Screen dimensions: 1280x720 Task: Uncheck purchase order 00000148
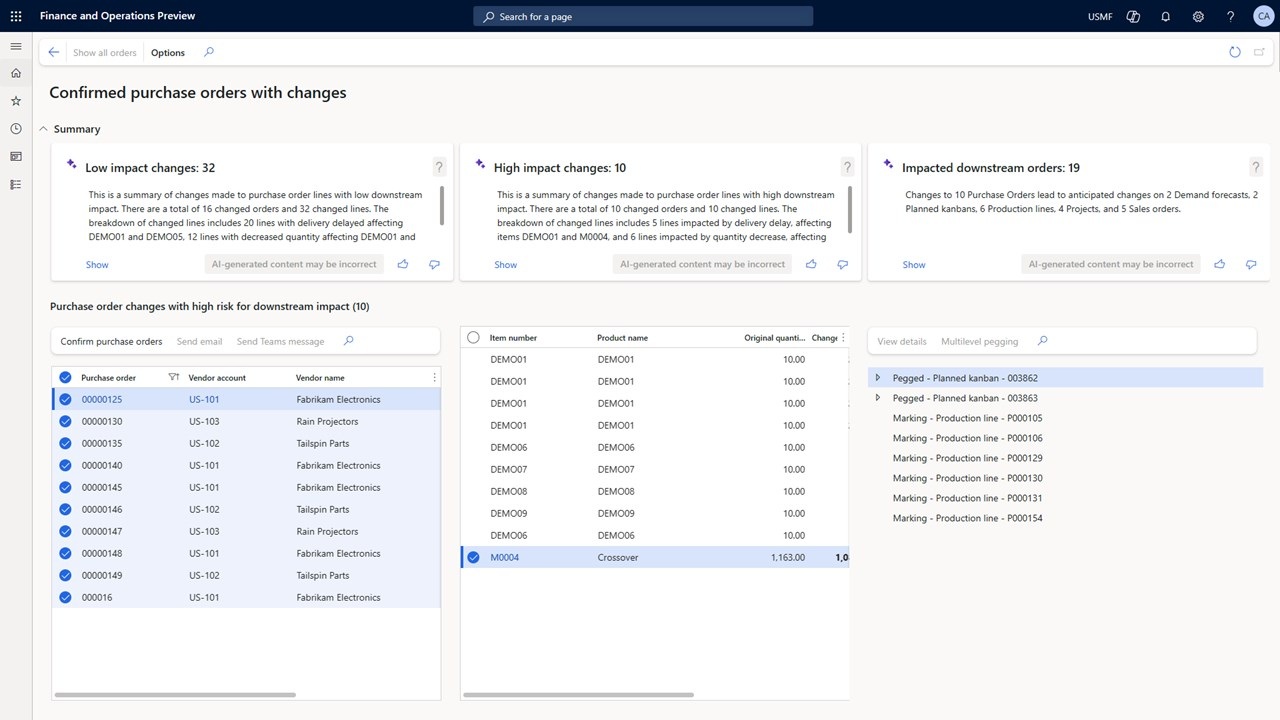[65, 554]
